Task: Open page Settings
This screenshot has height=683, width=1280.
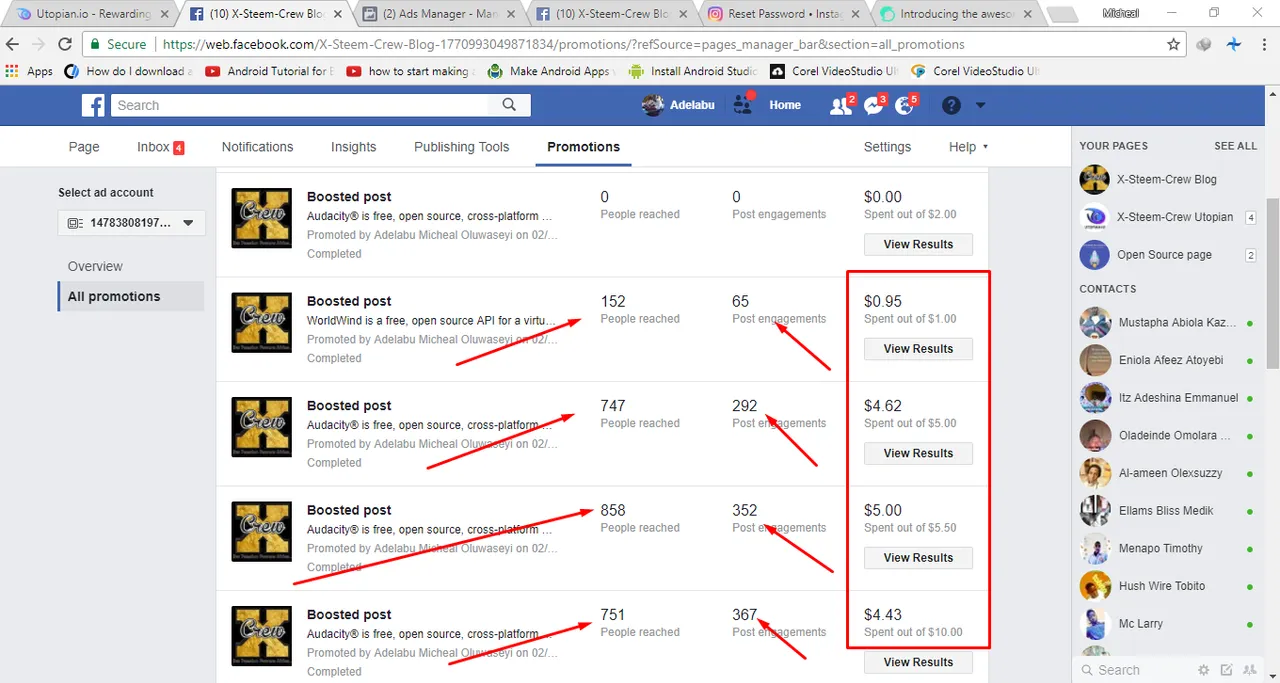Action: click(887, 147)
